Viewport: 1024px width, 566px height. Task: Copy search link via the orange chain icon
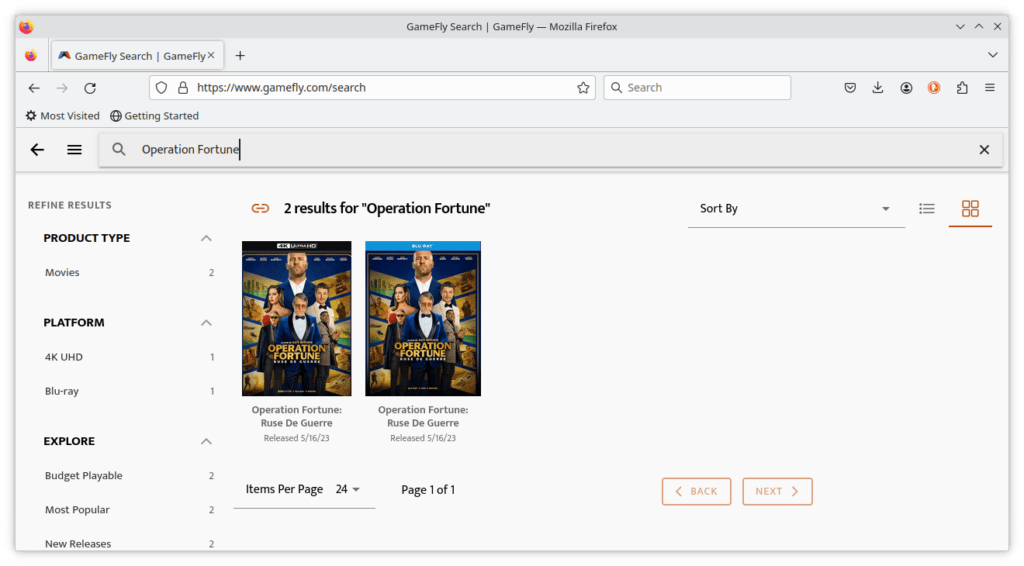pos(260,208)
